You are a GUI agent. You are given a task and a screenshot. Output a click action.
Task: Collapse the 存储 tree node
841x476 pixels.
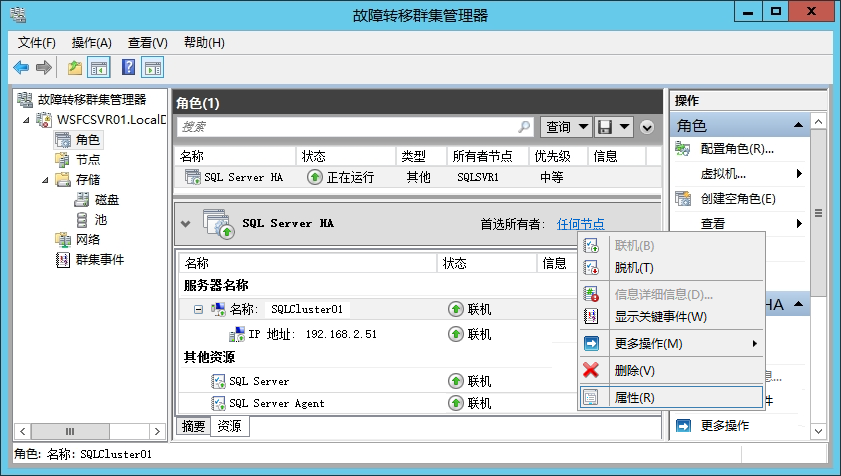46,180
